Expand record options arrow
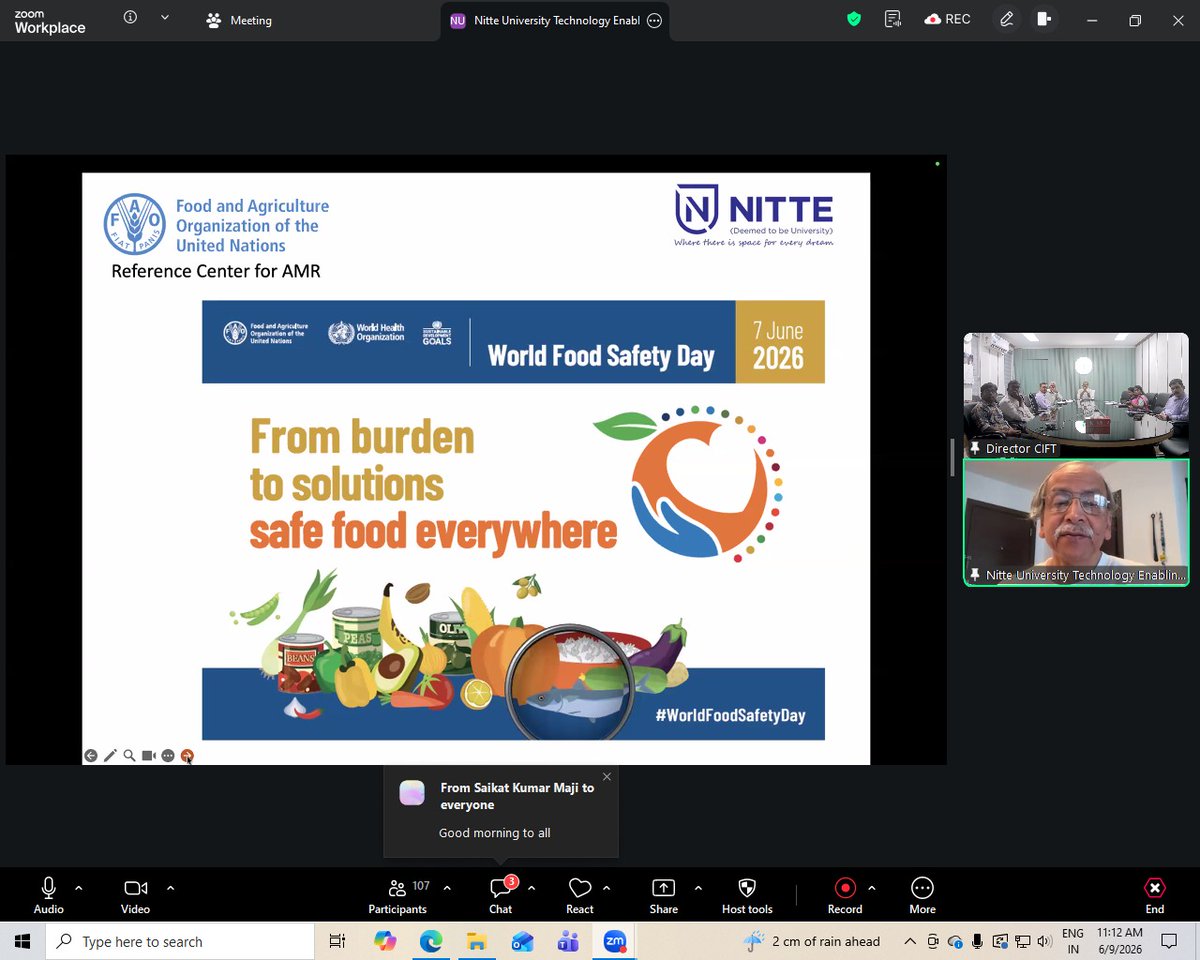1200x960 pixels. tap(871, 888)
